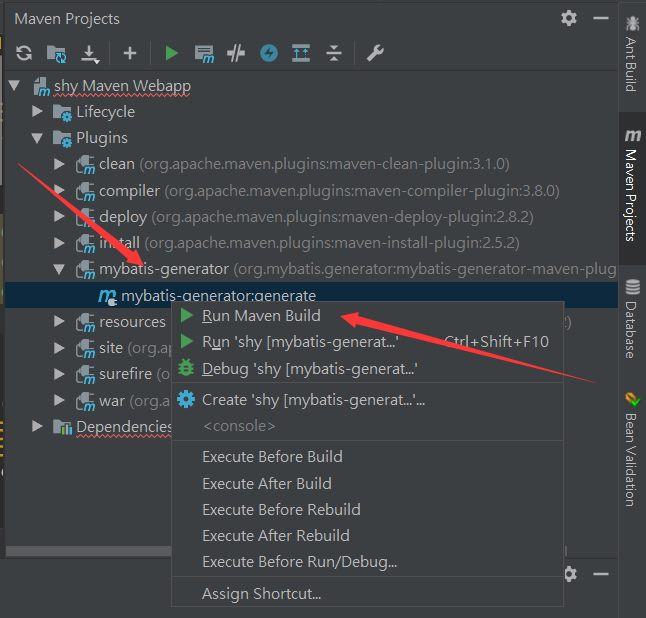This screenshot has width=646, height=618.
Task: Click the Reimport All Maven Projects icon
Action: 24,53
